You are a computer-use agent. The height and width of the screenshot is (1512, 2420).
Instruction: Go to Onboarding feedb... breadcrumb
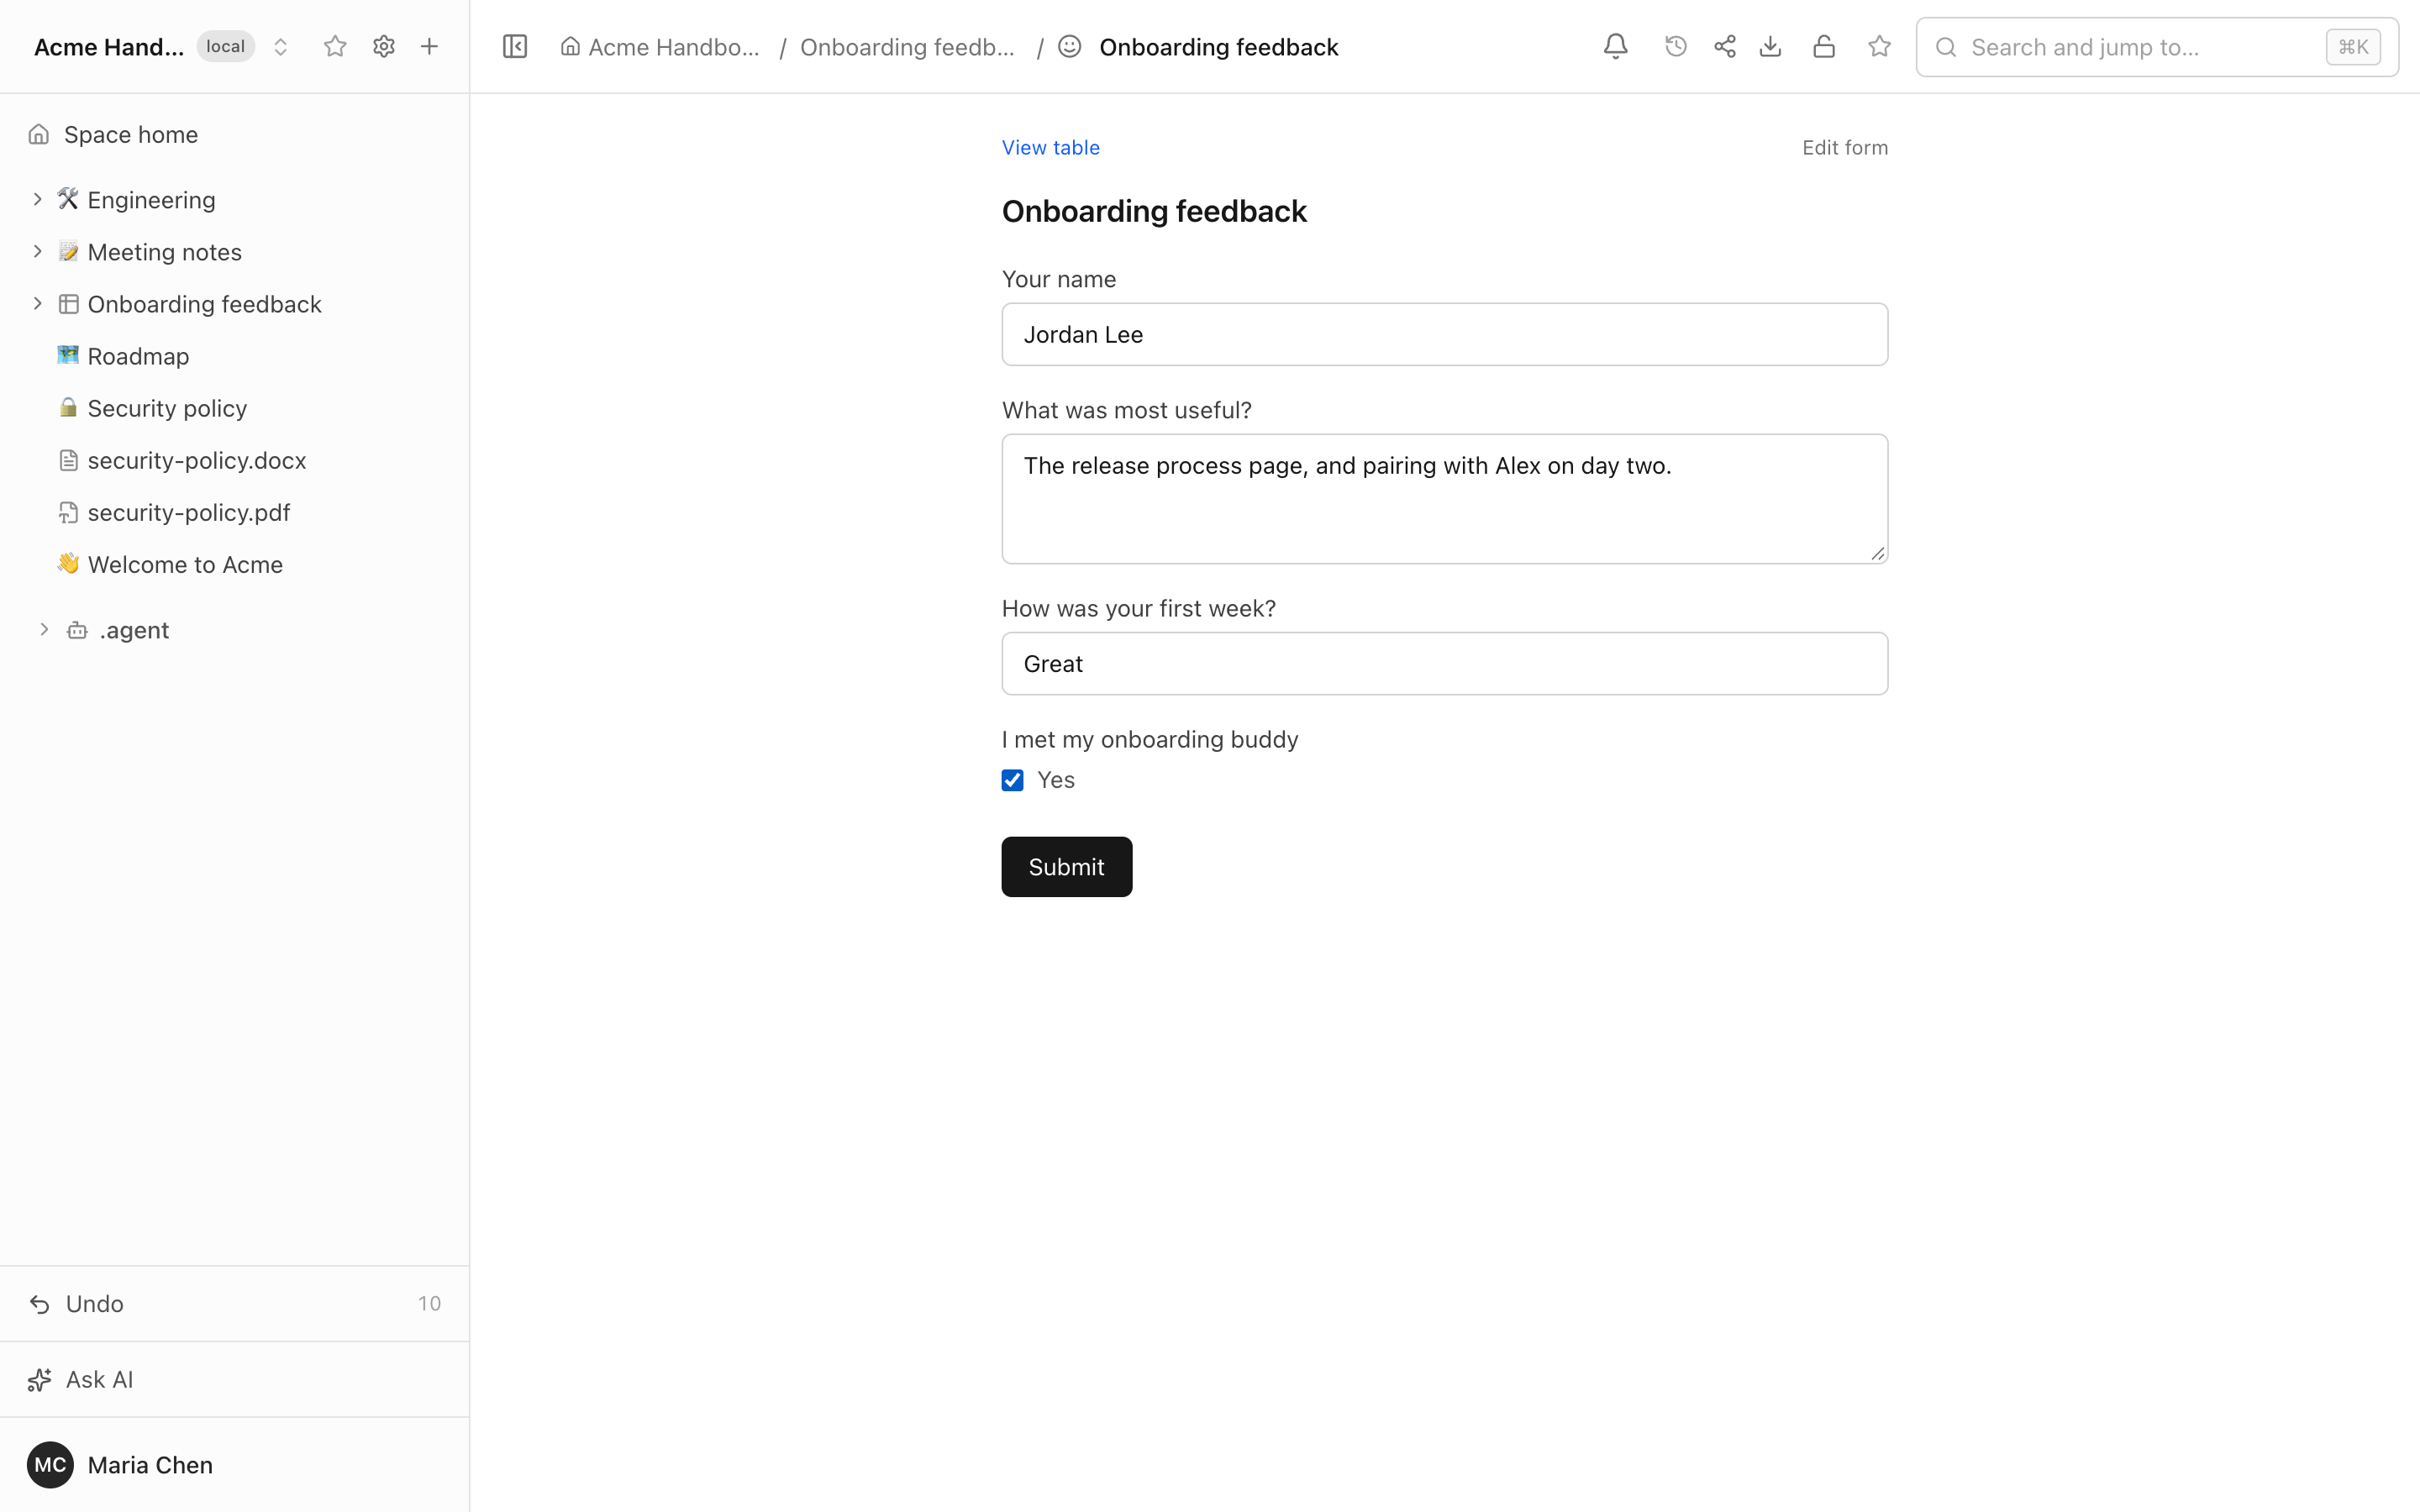point(908,47)
